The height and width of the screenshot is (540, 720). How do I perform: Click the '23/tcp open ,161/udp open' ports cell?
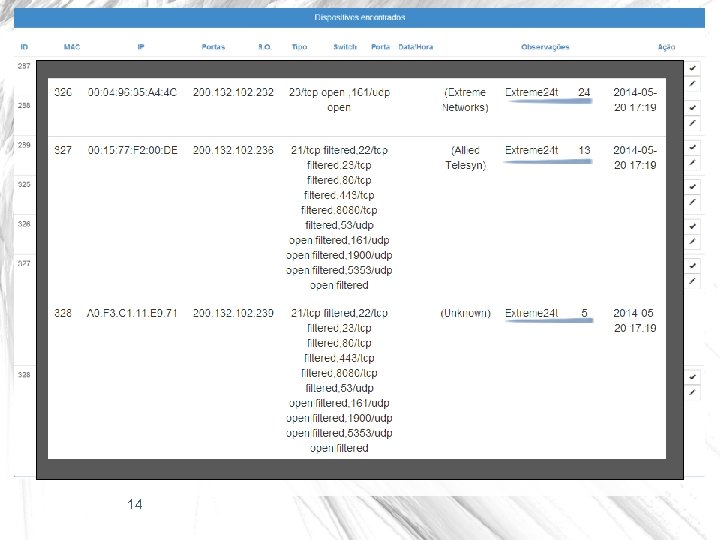coord(339,100)
